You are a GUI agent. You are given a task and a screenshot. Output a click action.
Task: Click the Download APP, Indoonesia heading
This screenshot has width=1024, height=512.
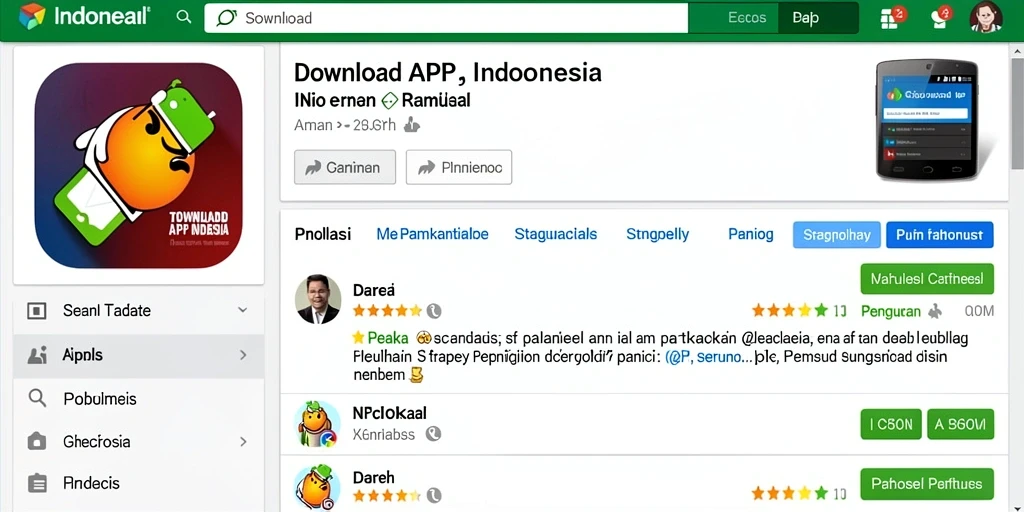tap(447, 72)
